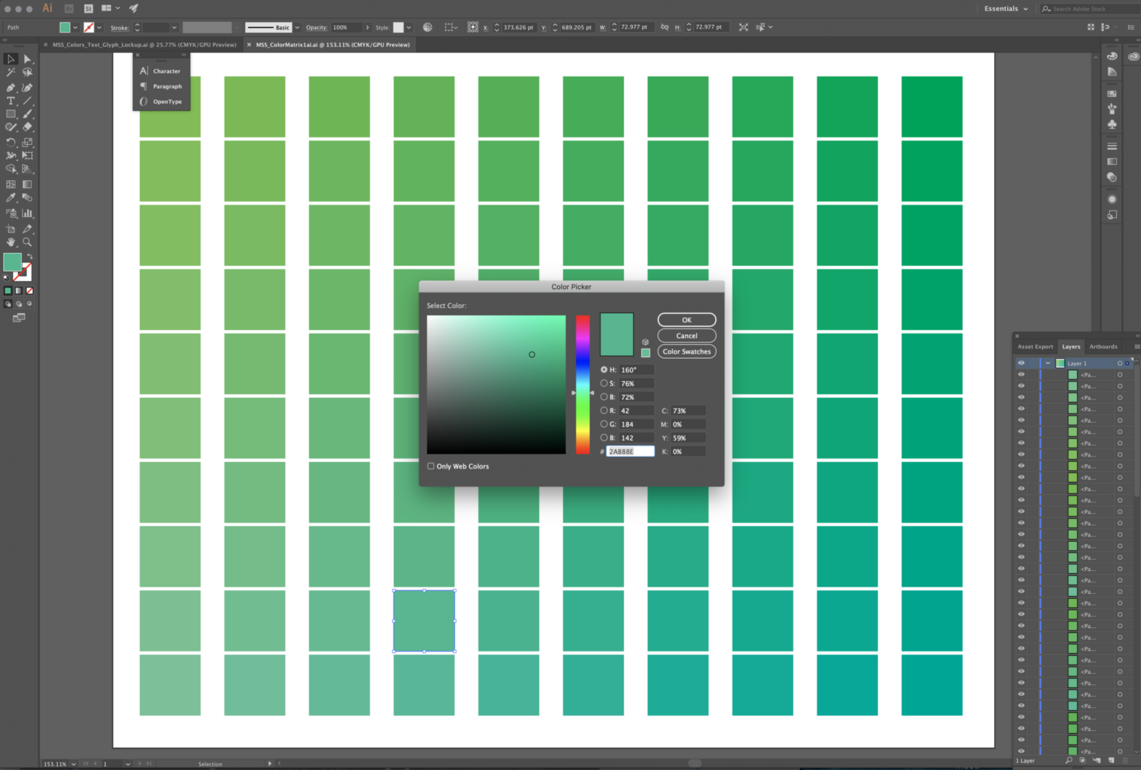
Task: Click in-gamut color swatch under warning cube
Action: [645, 353]
